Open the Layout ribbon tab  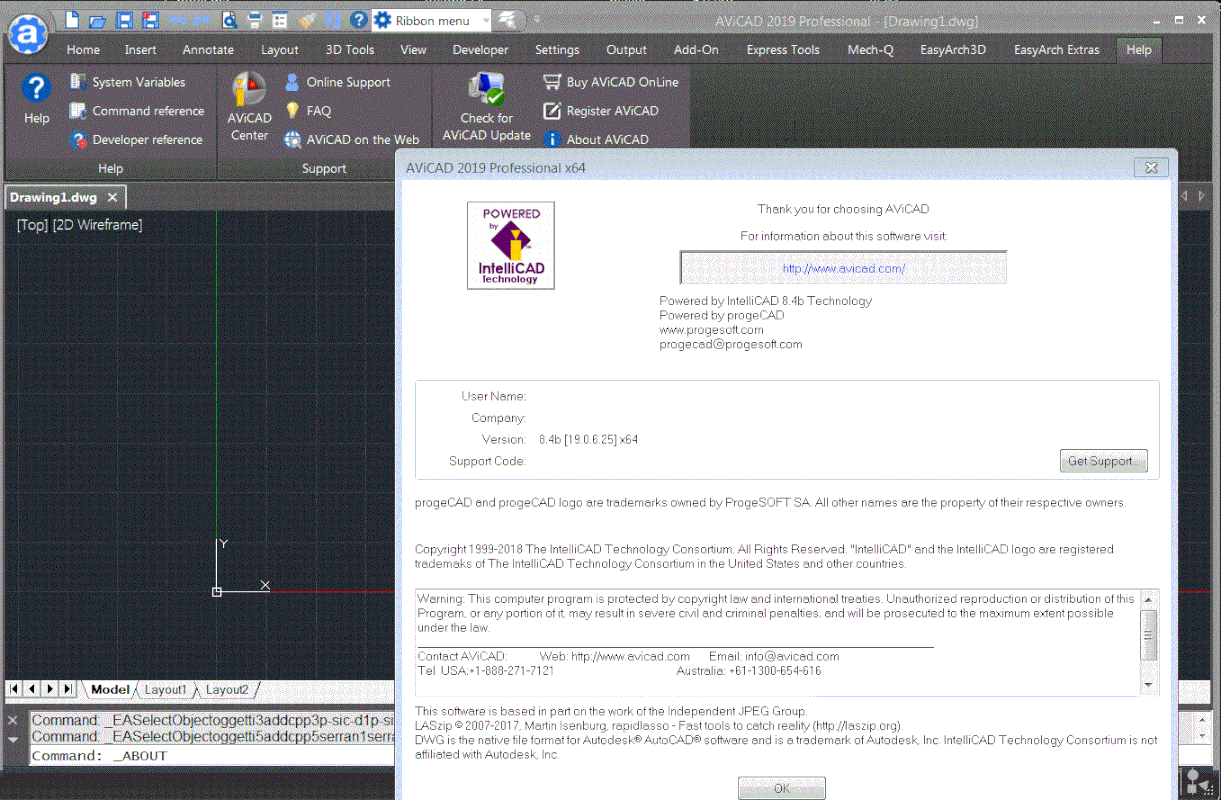click(x=280, y=50)
